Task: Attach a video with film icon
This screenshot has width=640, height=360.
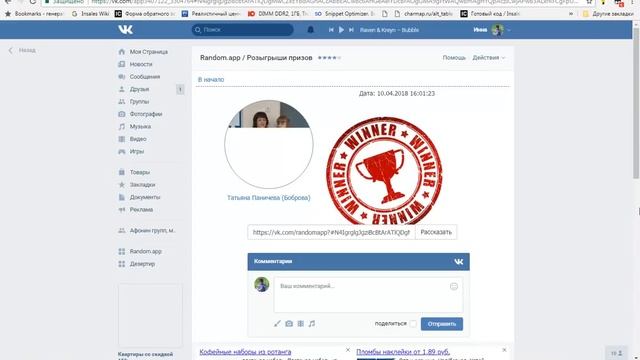Action: point(300,324)
